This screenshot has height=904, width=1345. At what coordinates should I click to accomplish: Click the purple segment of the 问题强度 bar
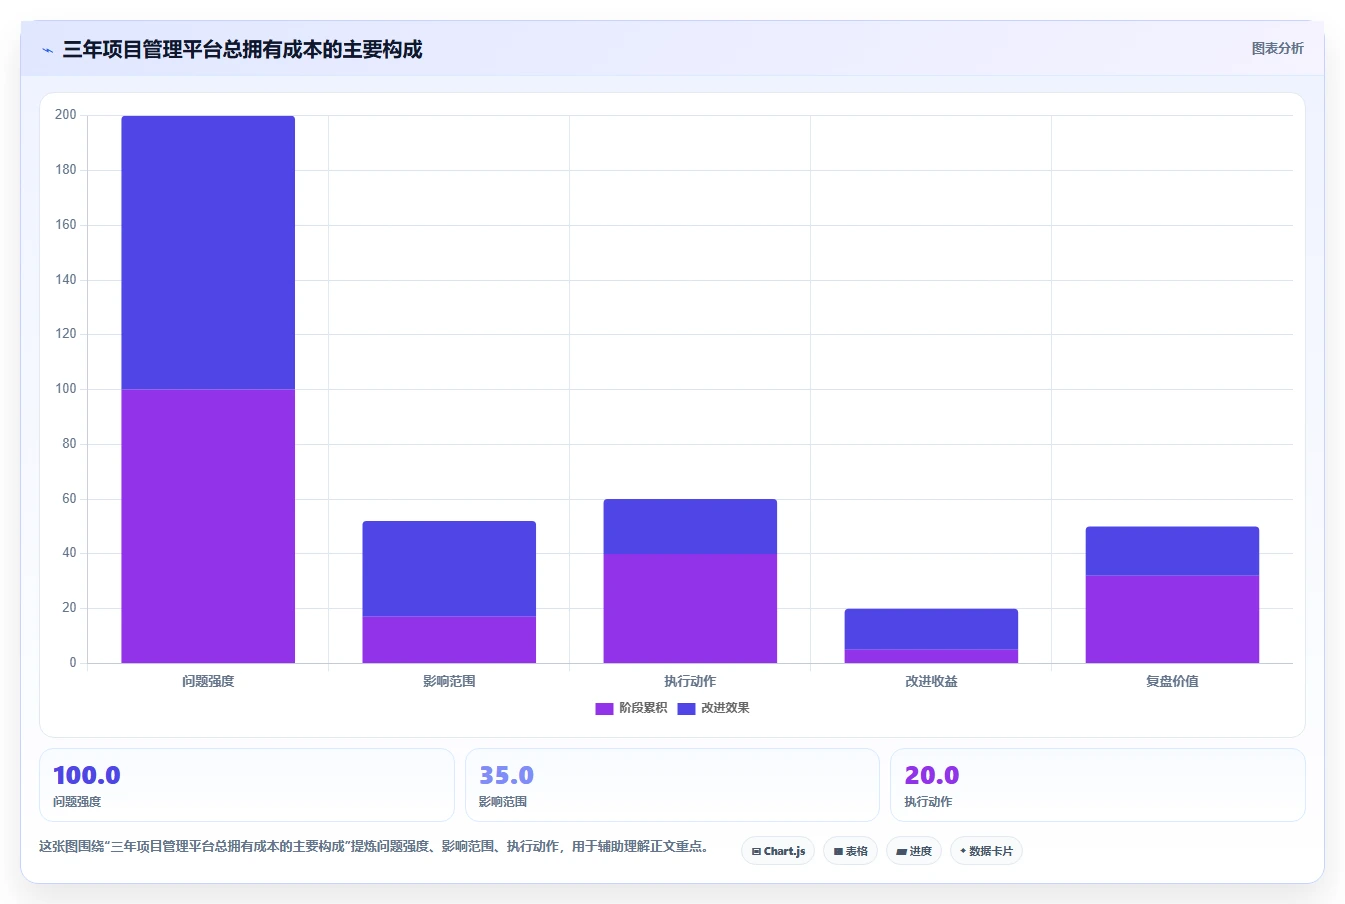tap(208, 526)
